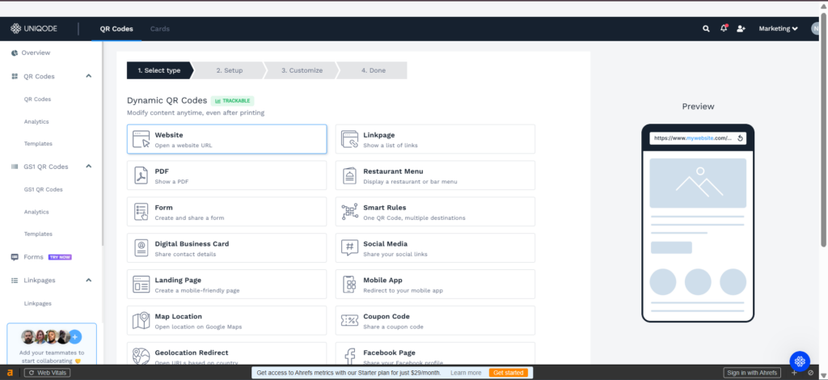Click the reload icon in preview

click(740, 138)
